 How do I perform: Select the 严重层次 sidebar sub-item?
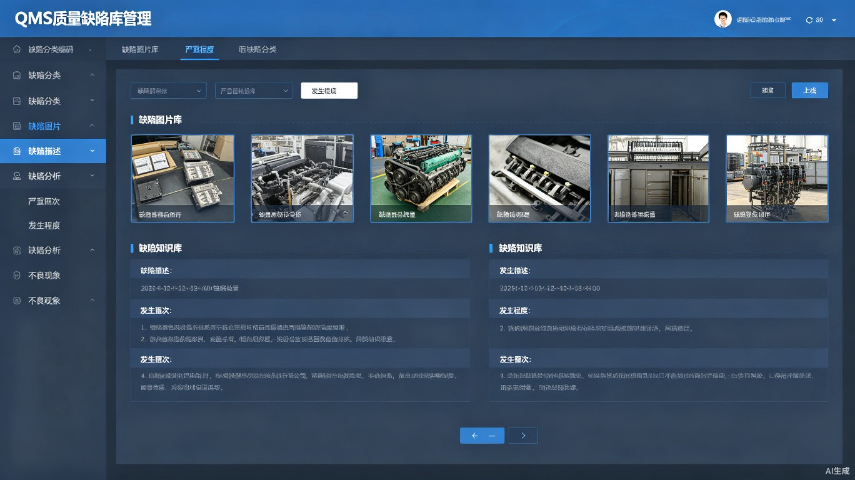[x=44, y=201]
